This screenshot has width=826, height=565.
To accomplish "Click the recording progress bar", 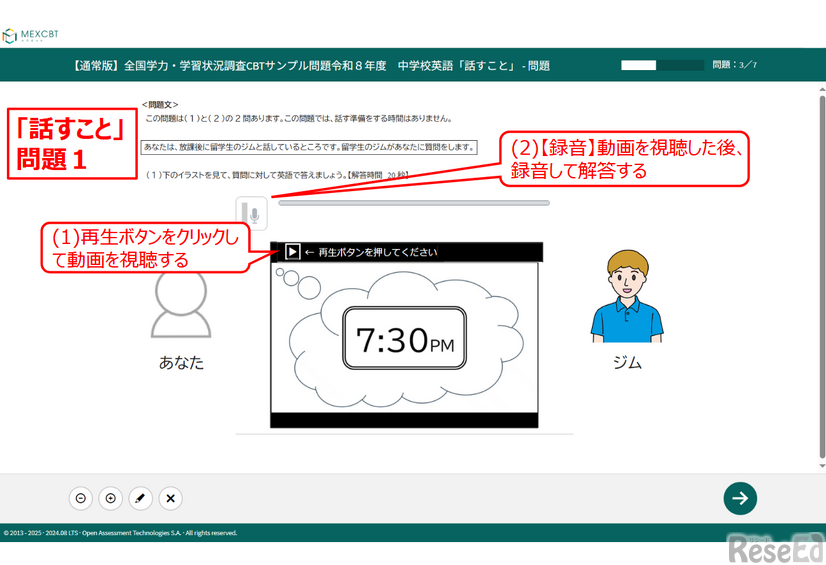I will (x=414, y=203).
